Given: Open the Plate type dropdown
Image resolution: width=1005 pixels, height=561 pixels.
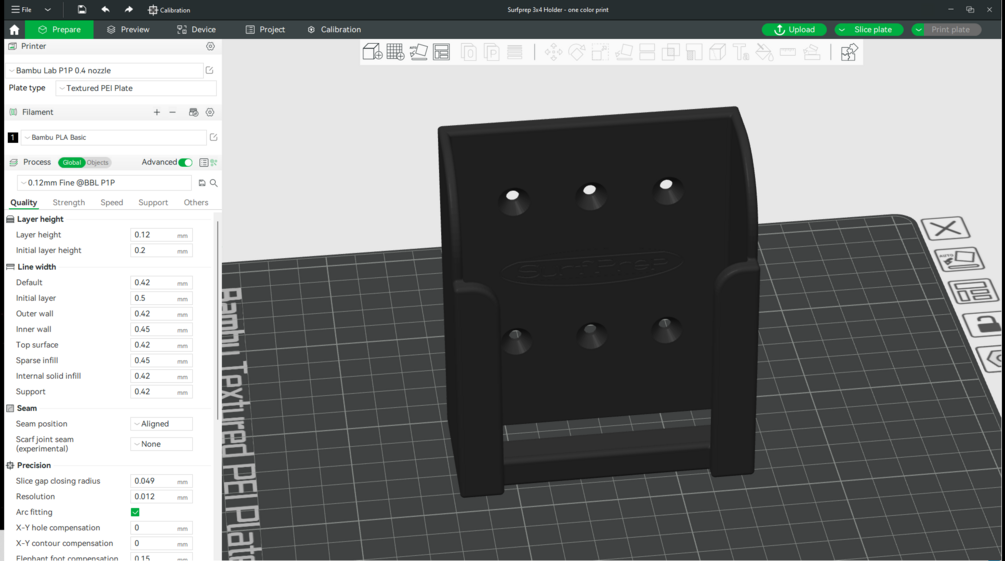Looking at the screenshot, I should coord(136,88).
